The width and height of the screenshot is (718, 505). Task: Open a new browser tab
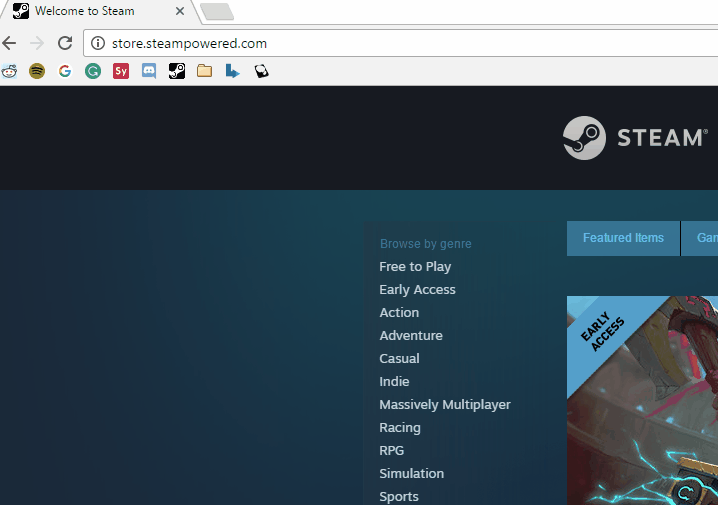pyautogui.click(x=218, y=11)
